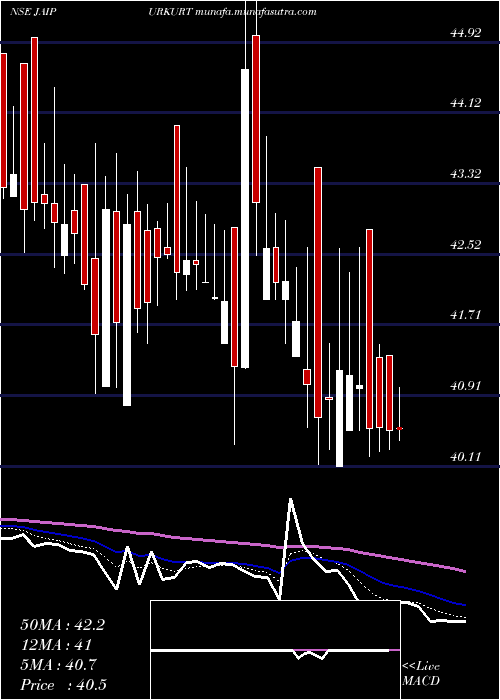Screen dimensions: 500x700
Task: Click the 43.32 price axis label
Action: pos(466,174)
